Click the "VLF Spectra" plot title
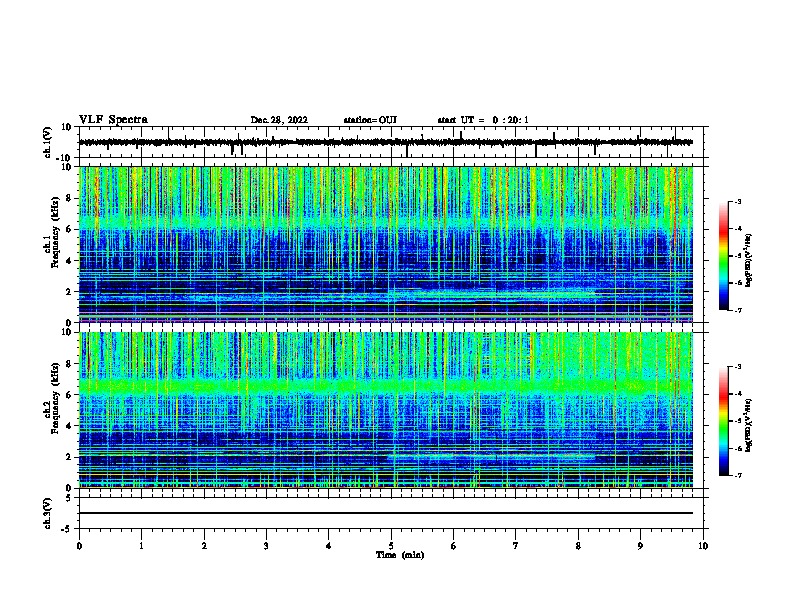The height and width of the screenshot is (612, 792). (x=113, y=119)
